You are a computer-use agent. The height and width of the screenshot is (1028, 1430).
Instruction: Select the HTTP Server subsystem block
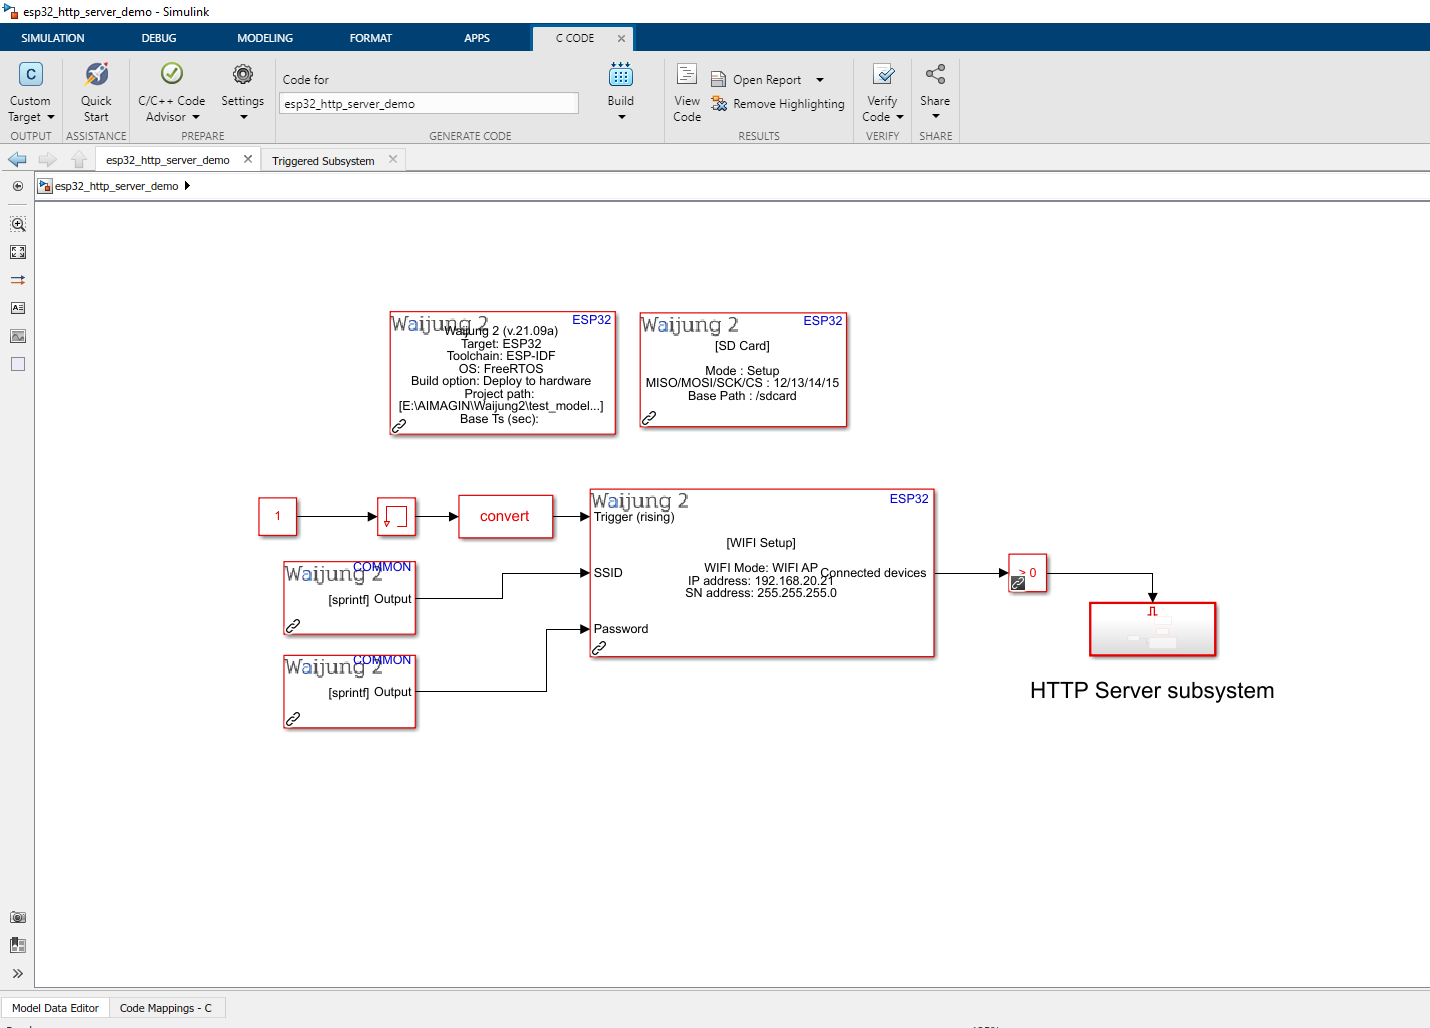point(1152,629)
